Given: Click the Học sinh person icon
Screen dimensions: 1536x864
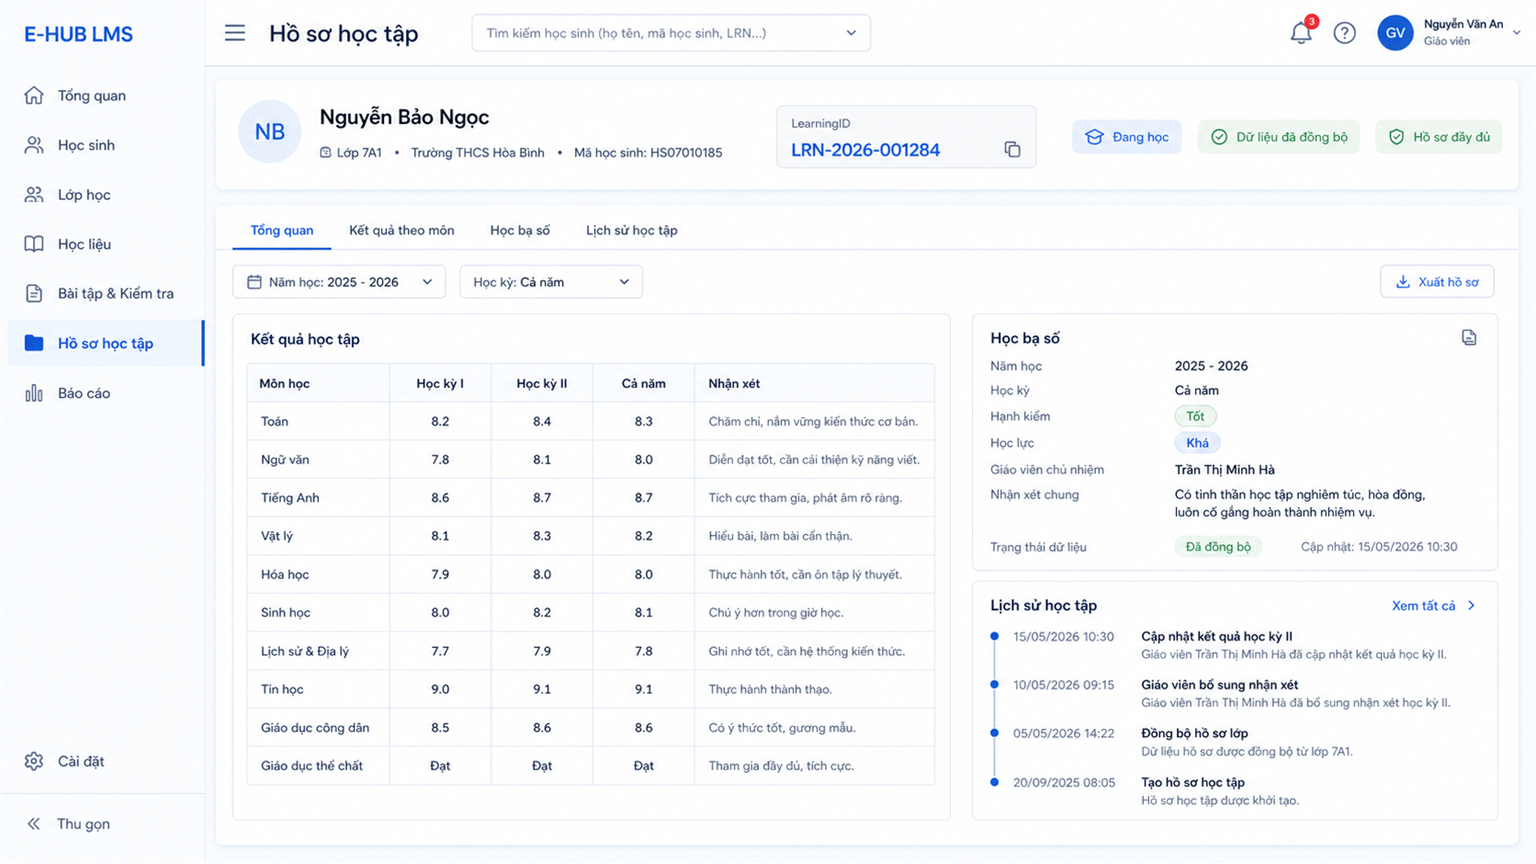Looking at the screenshot, I should pyautogui.click(x=34, y=145).
